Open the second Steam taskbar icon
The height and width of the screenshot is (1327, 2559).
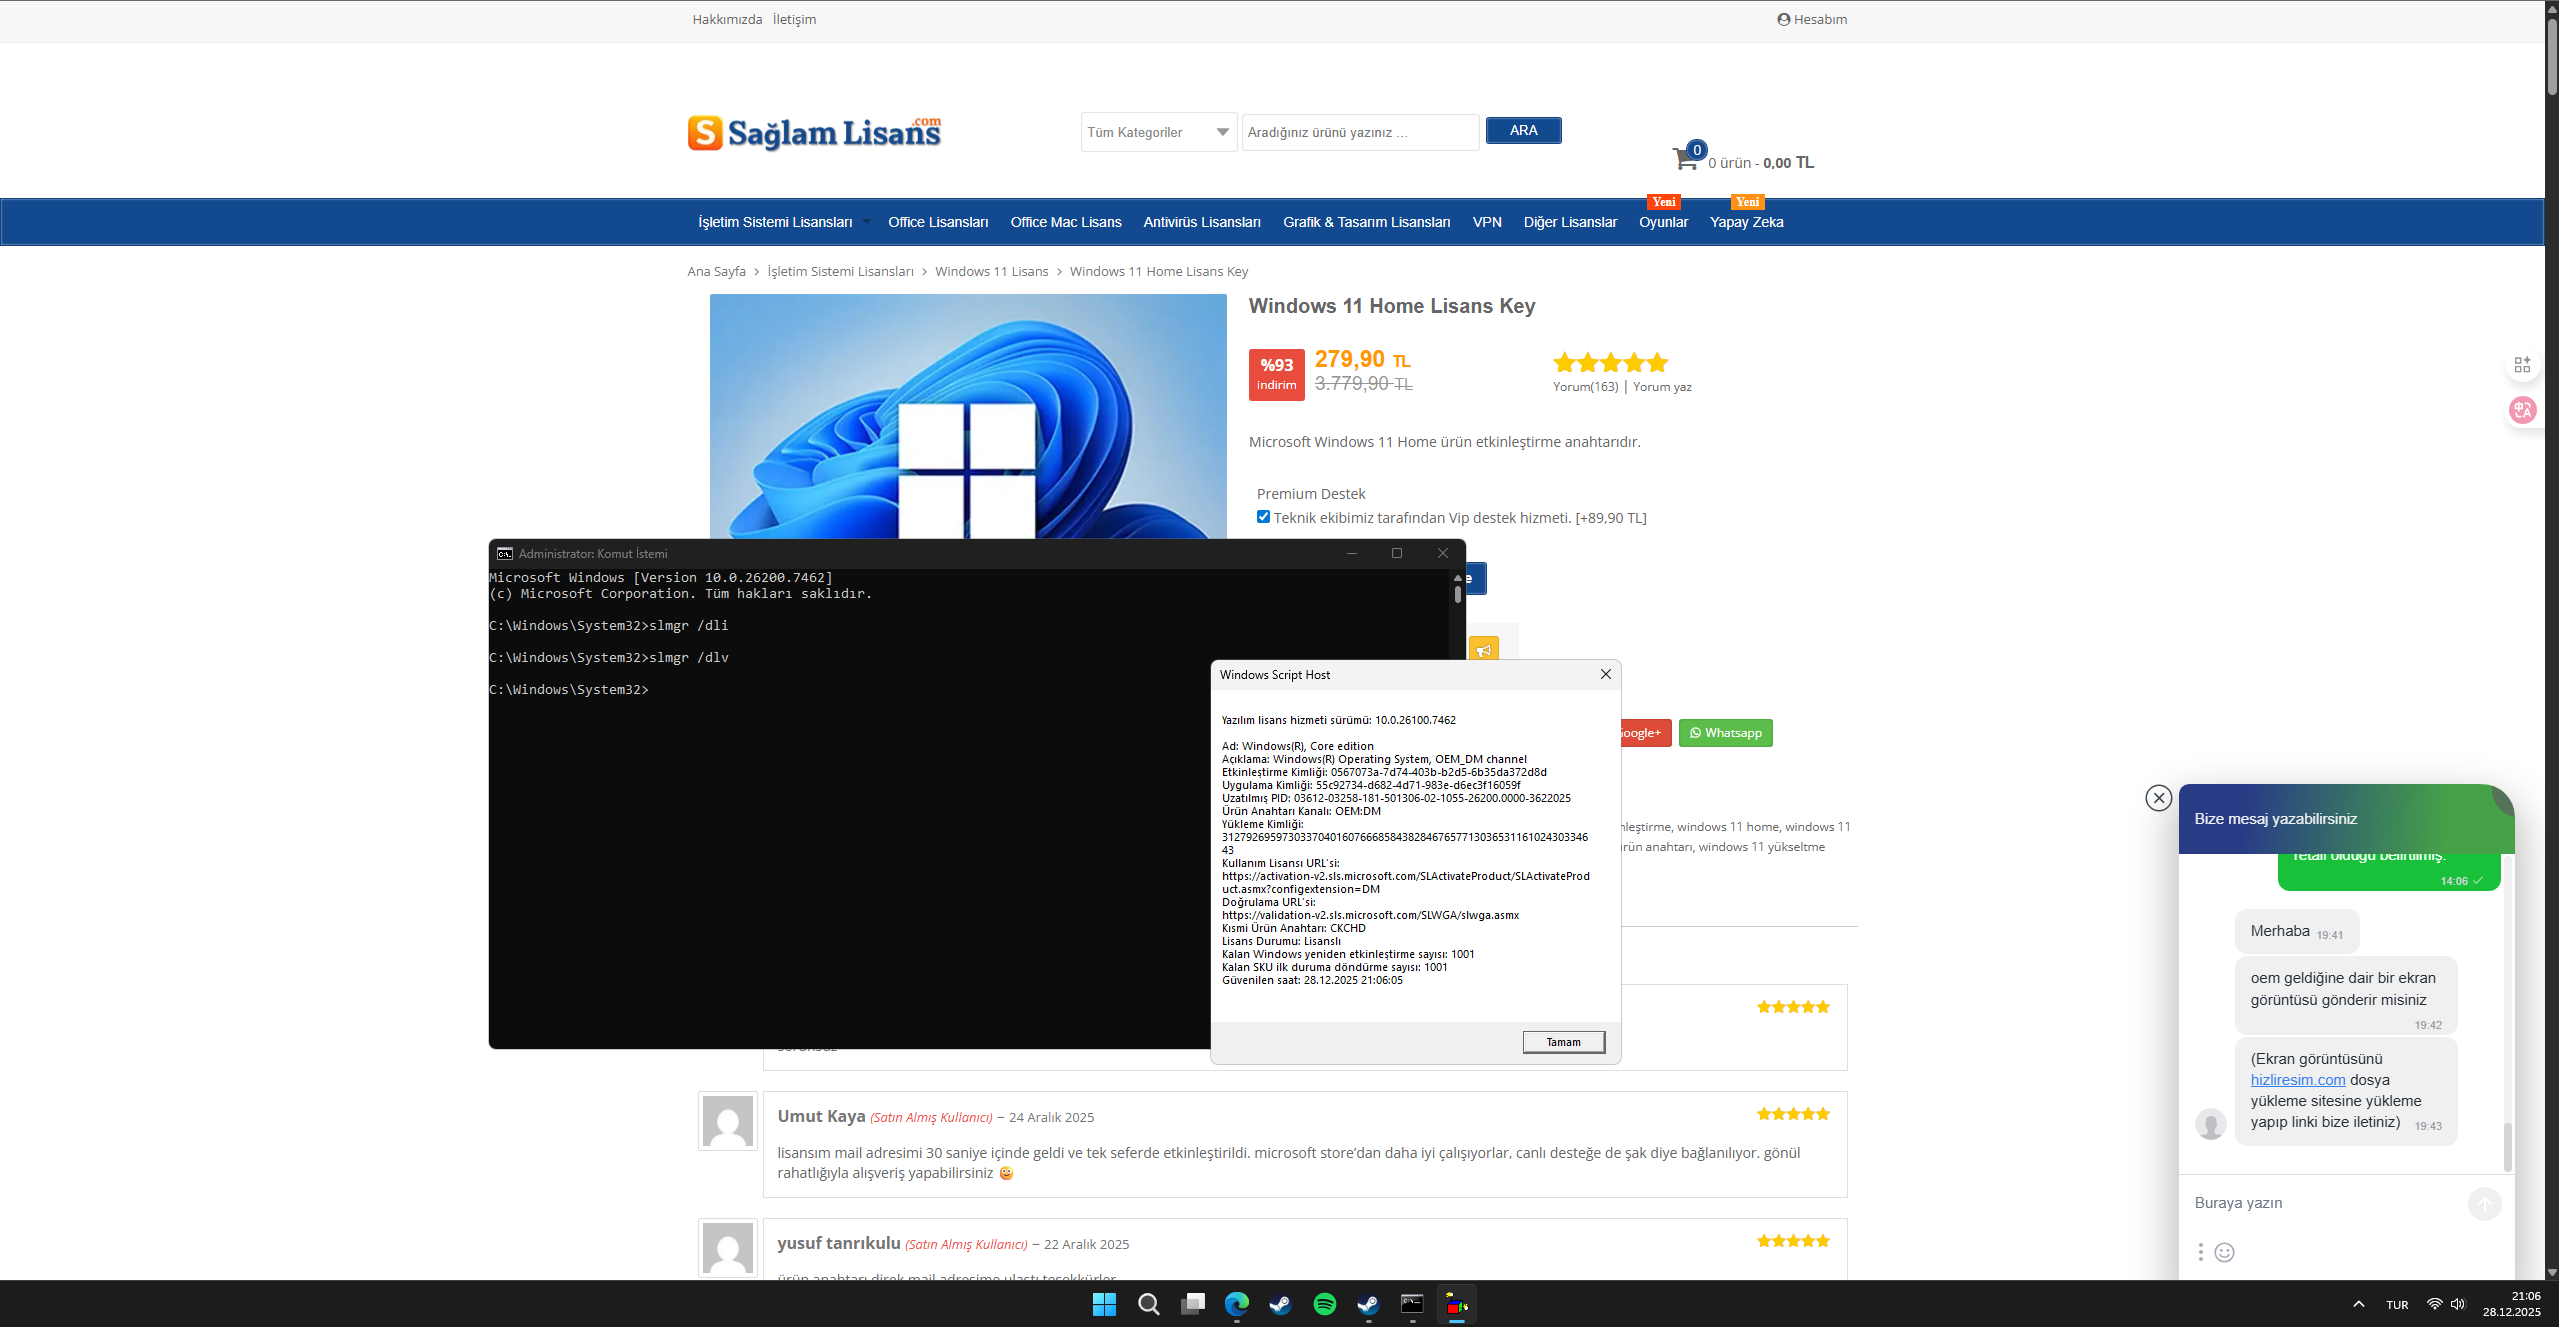tap(1368, 1304)
